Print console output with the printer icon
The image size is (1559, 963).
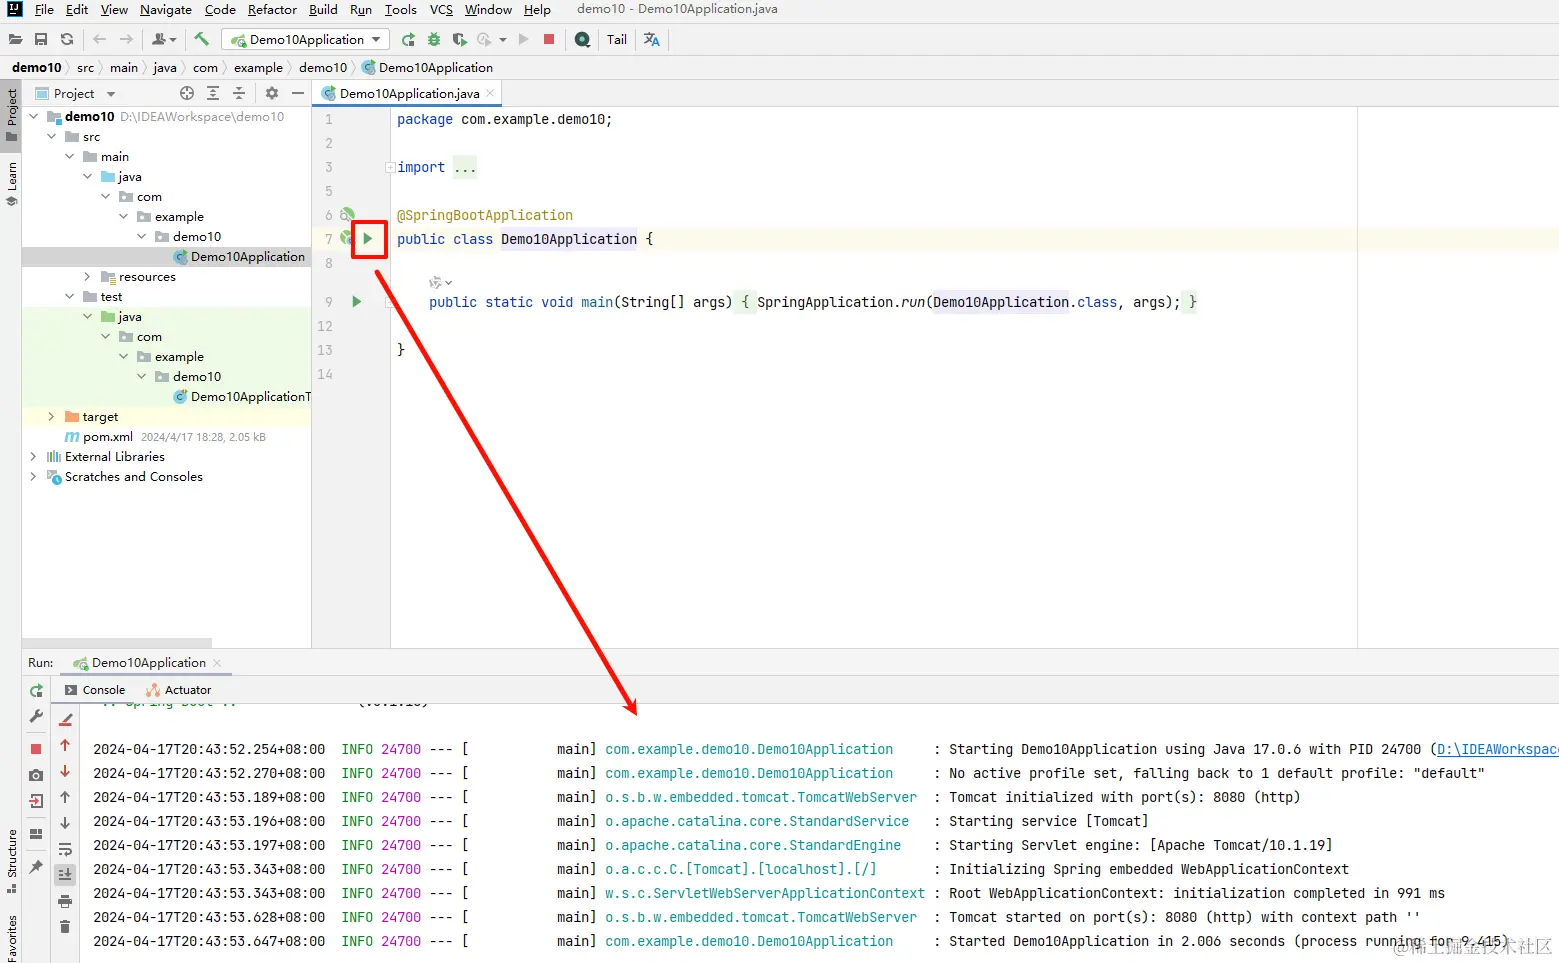65,901
